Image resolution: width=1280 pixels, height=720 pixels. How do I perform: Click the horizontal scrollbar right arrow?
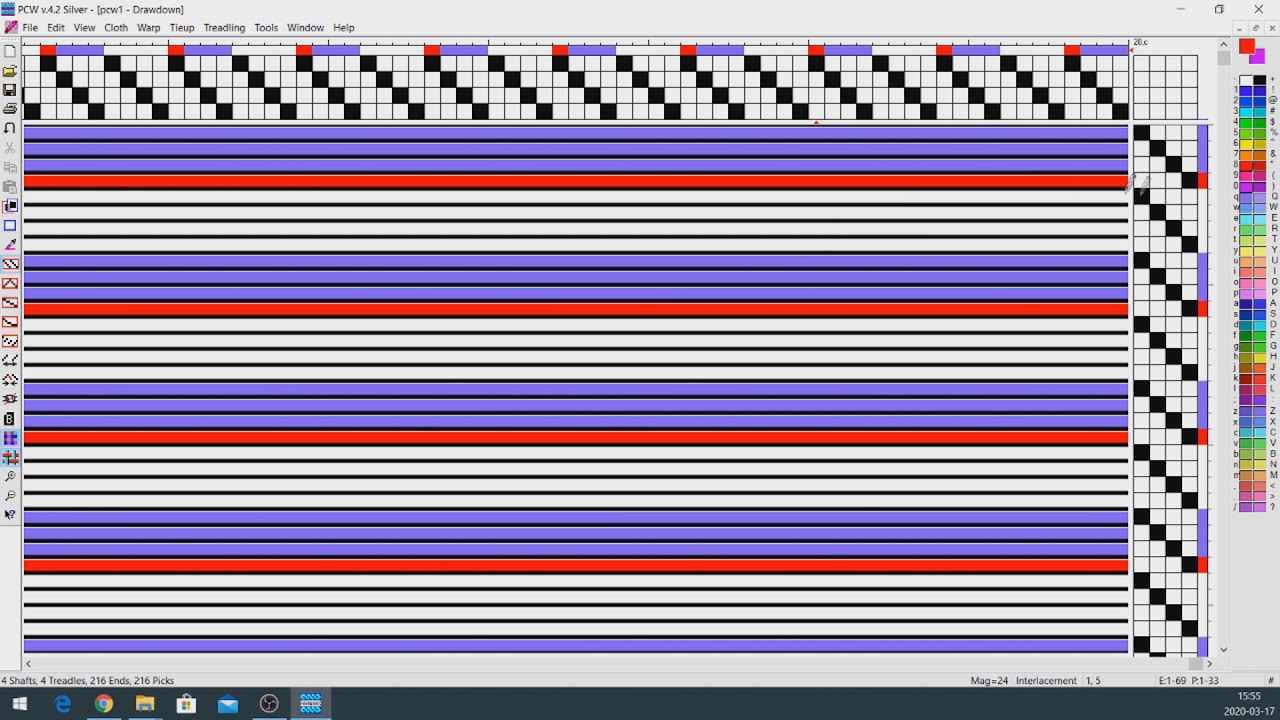(1209, 664)
